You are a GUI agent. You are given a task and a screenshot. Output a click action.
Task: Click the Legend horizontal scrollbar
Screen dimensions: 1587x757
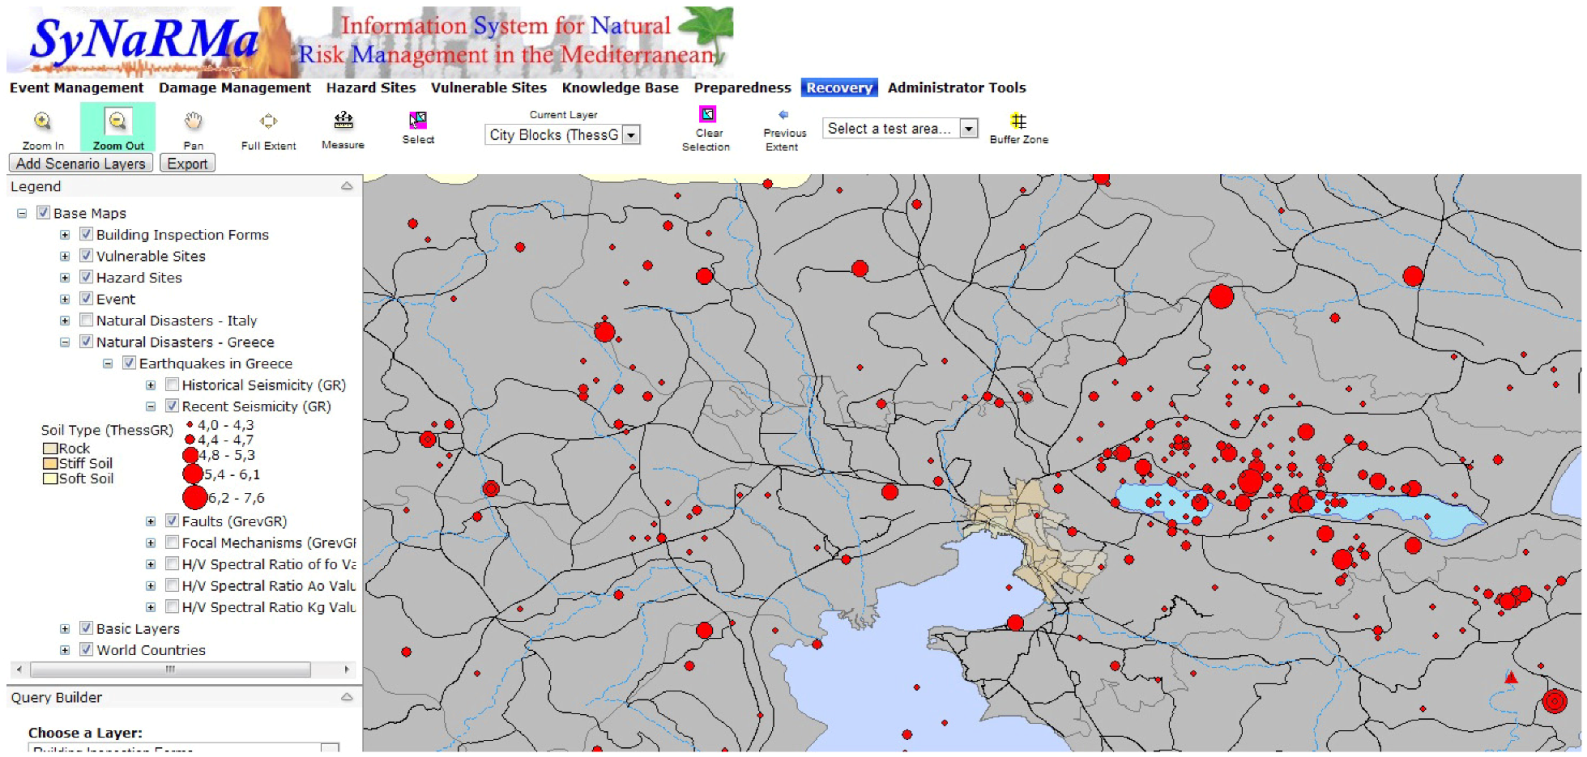170,670
